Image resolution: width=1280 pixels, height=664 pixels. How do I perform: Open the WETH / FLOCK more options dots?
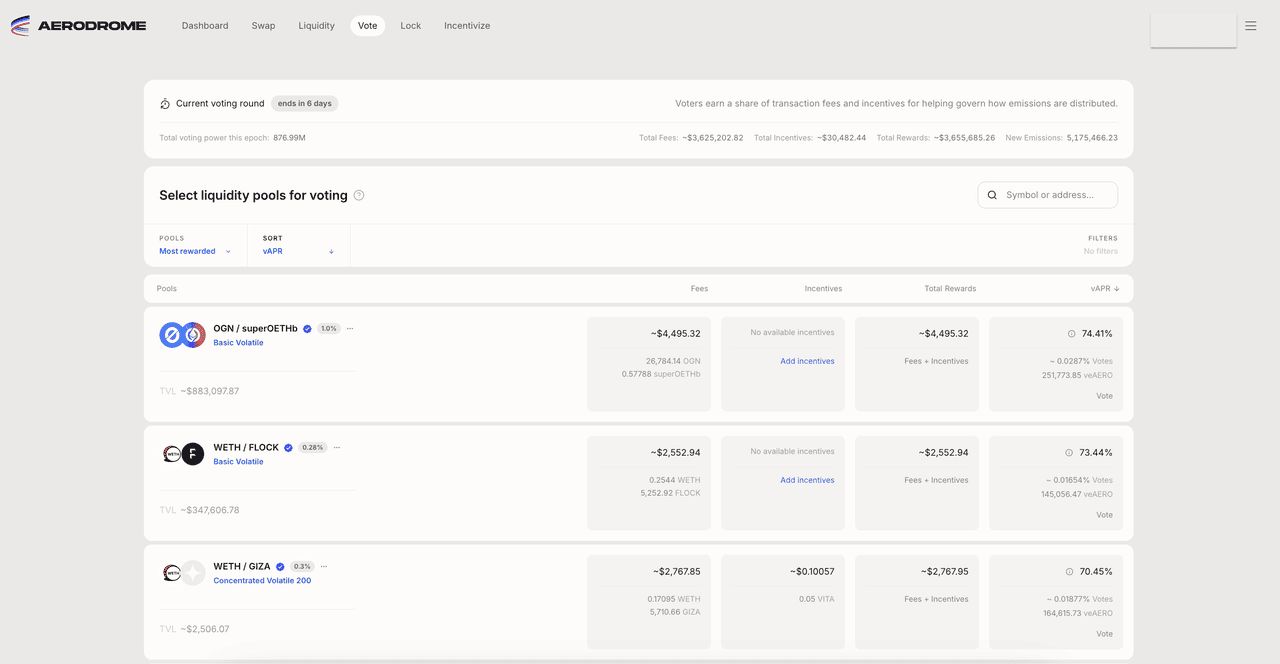point(337,448)
